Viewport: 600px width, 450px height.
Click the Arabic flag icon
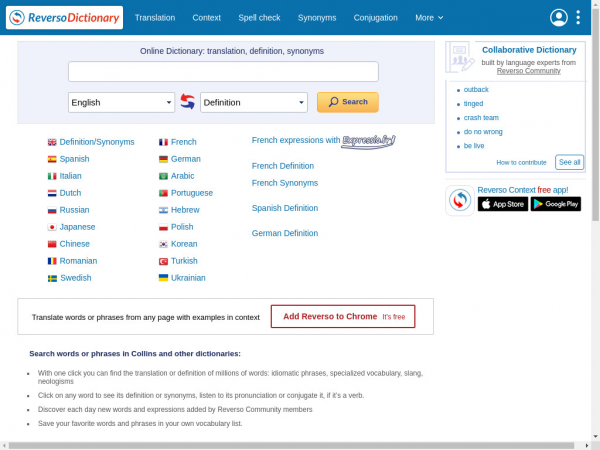[163, 176]
